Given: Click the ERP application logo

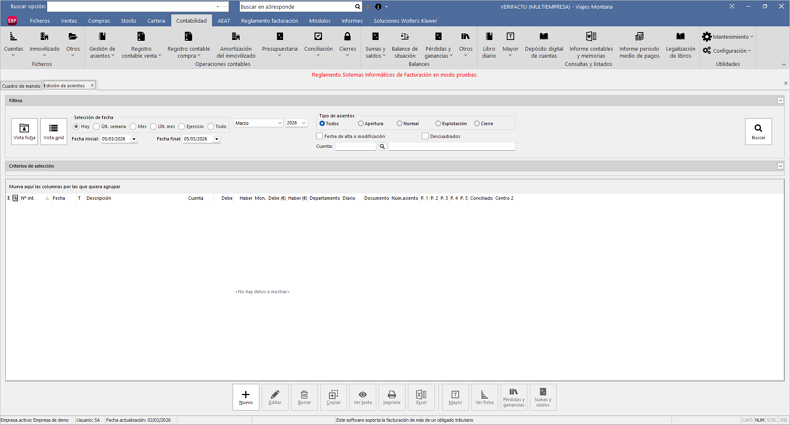Looking at the screenshot, I should pyautogui.click(x=12, y=21).
